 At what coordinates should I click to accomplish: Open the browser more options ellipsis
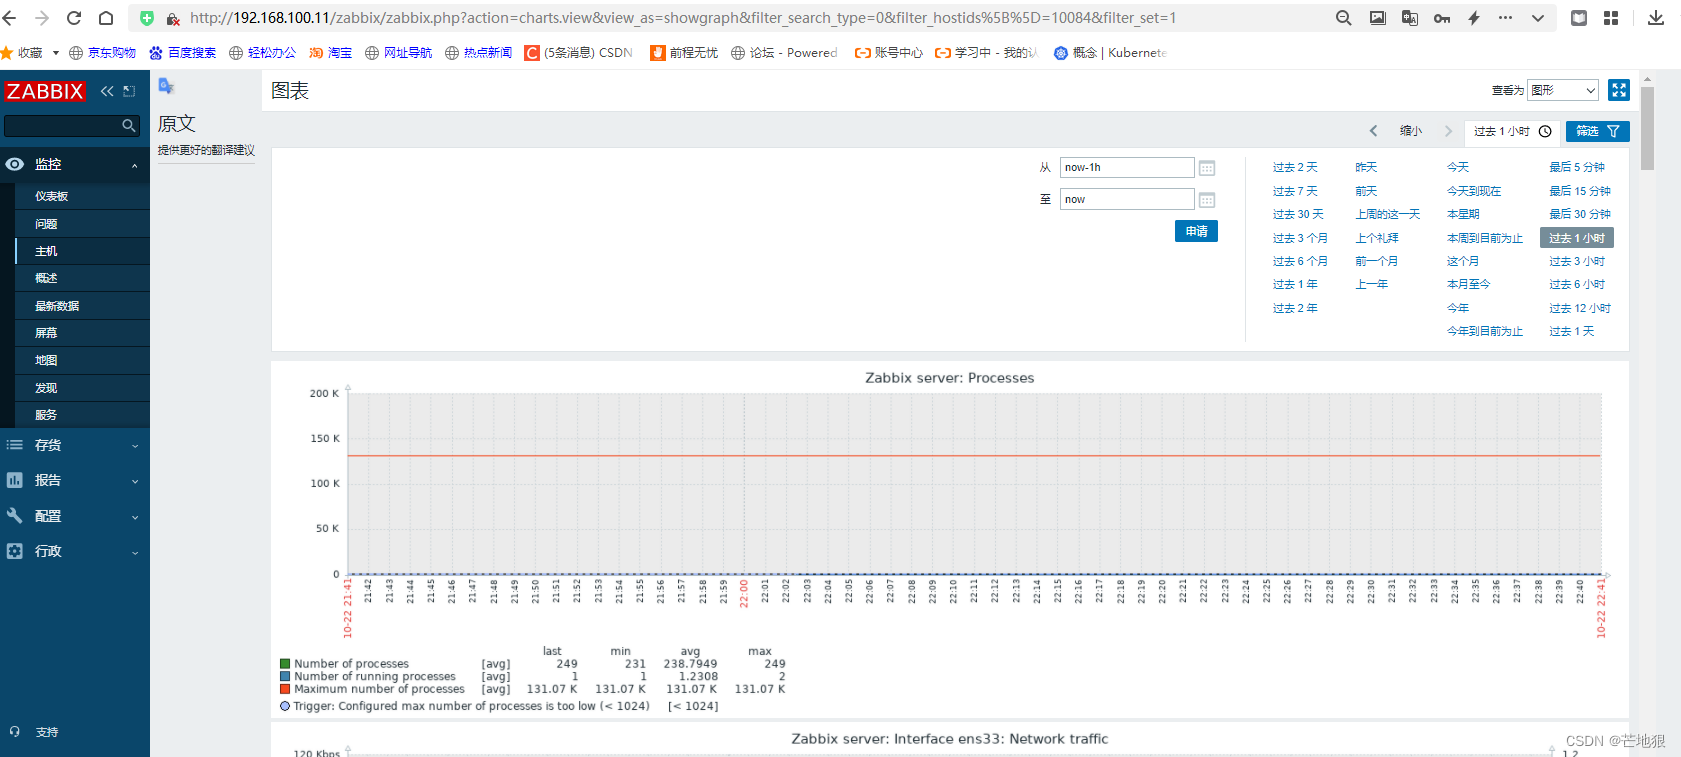[1506, 18]
